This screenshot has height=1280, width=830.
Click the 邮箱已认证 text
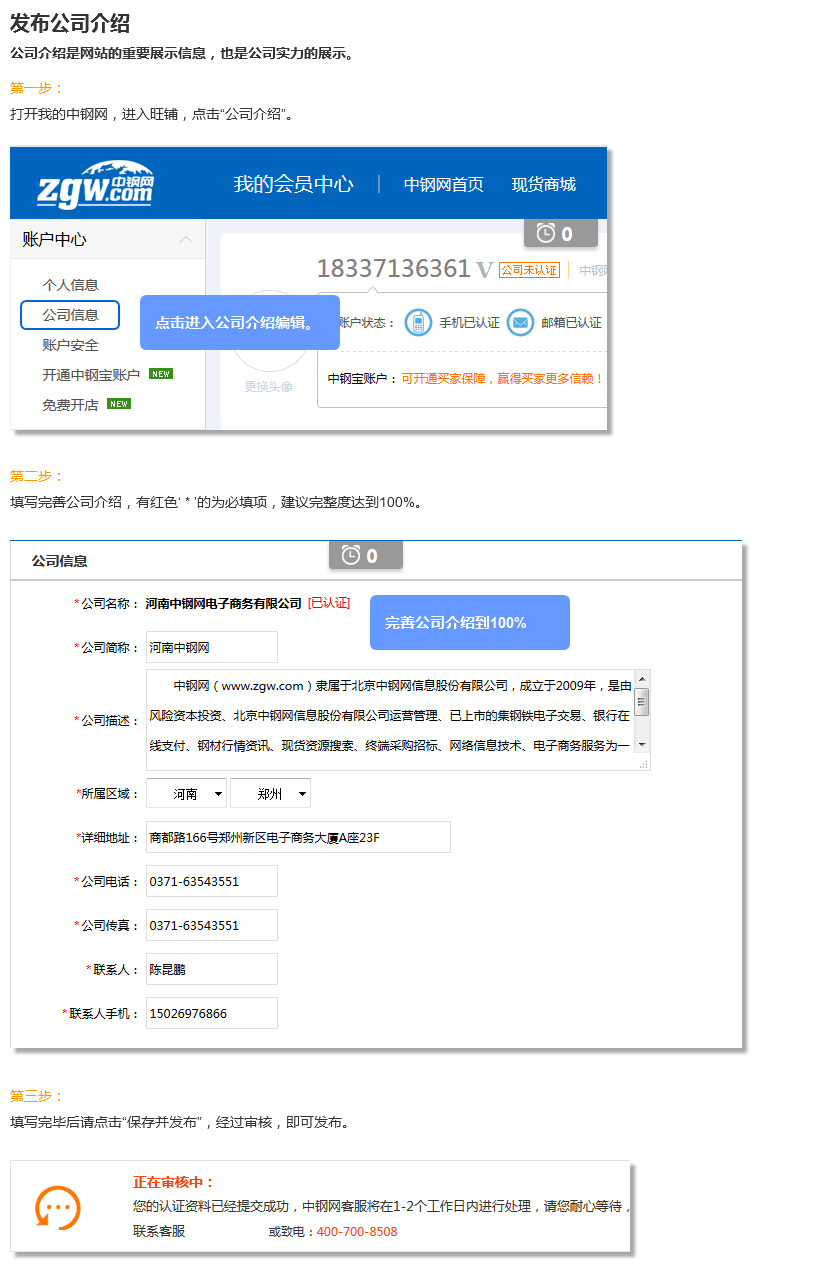(572, 323)
